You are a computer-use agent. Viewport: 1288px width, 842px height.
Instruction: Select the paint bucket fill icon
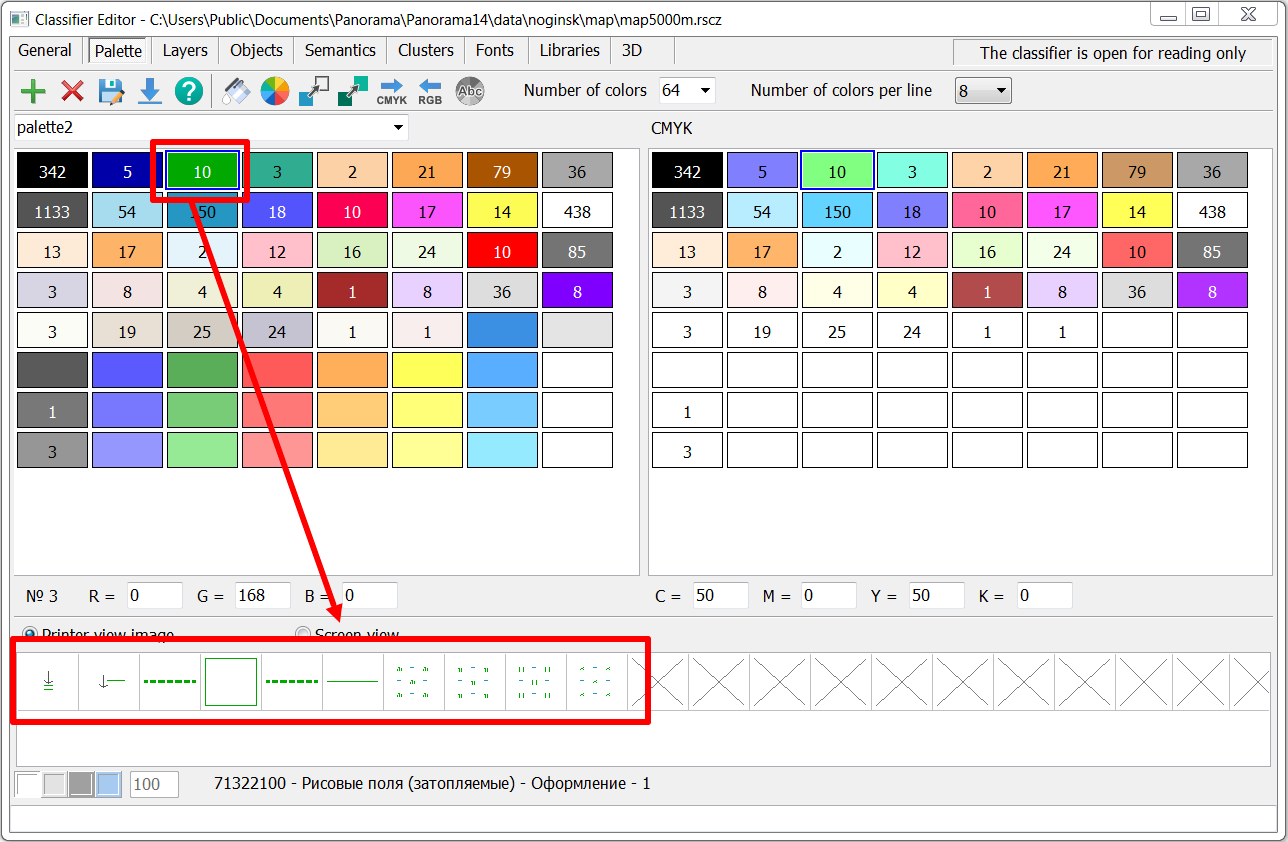point(236,92)
